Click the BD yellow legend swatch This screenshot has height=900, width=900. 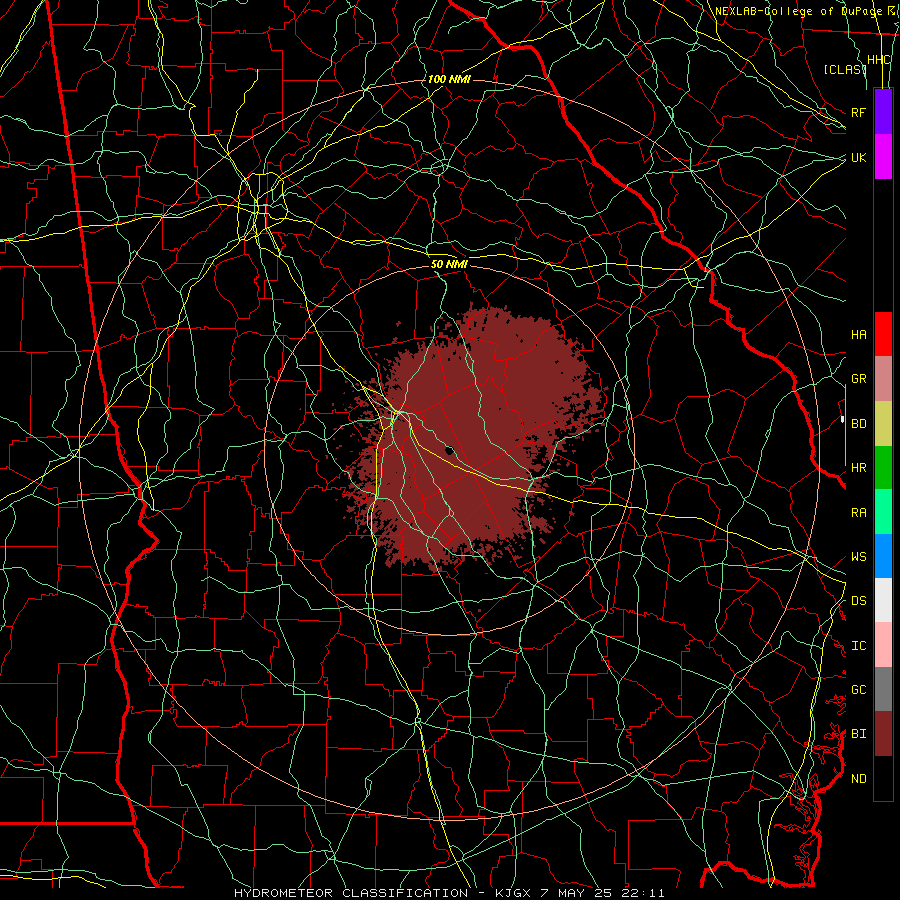(x=883, y=423)
